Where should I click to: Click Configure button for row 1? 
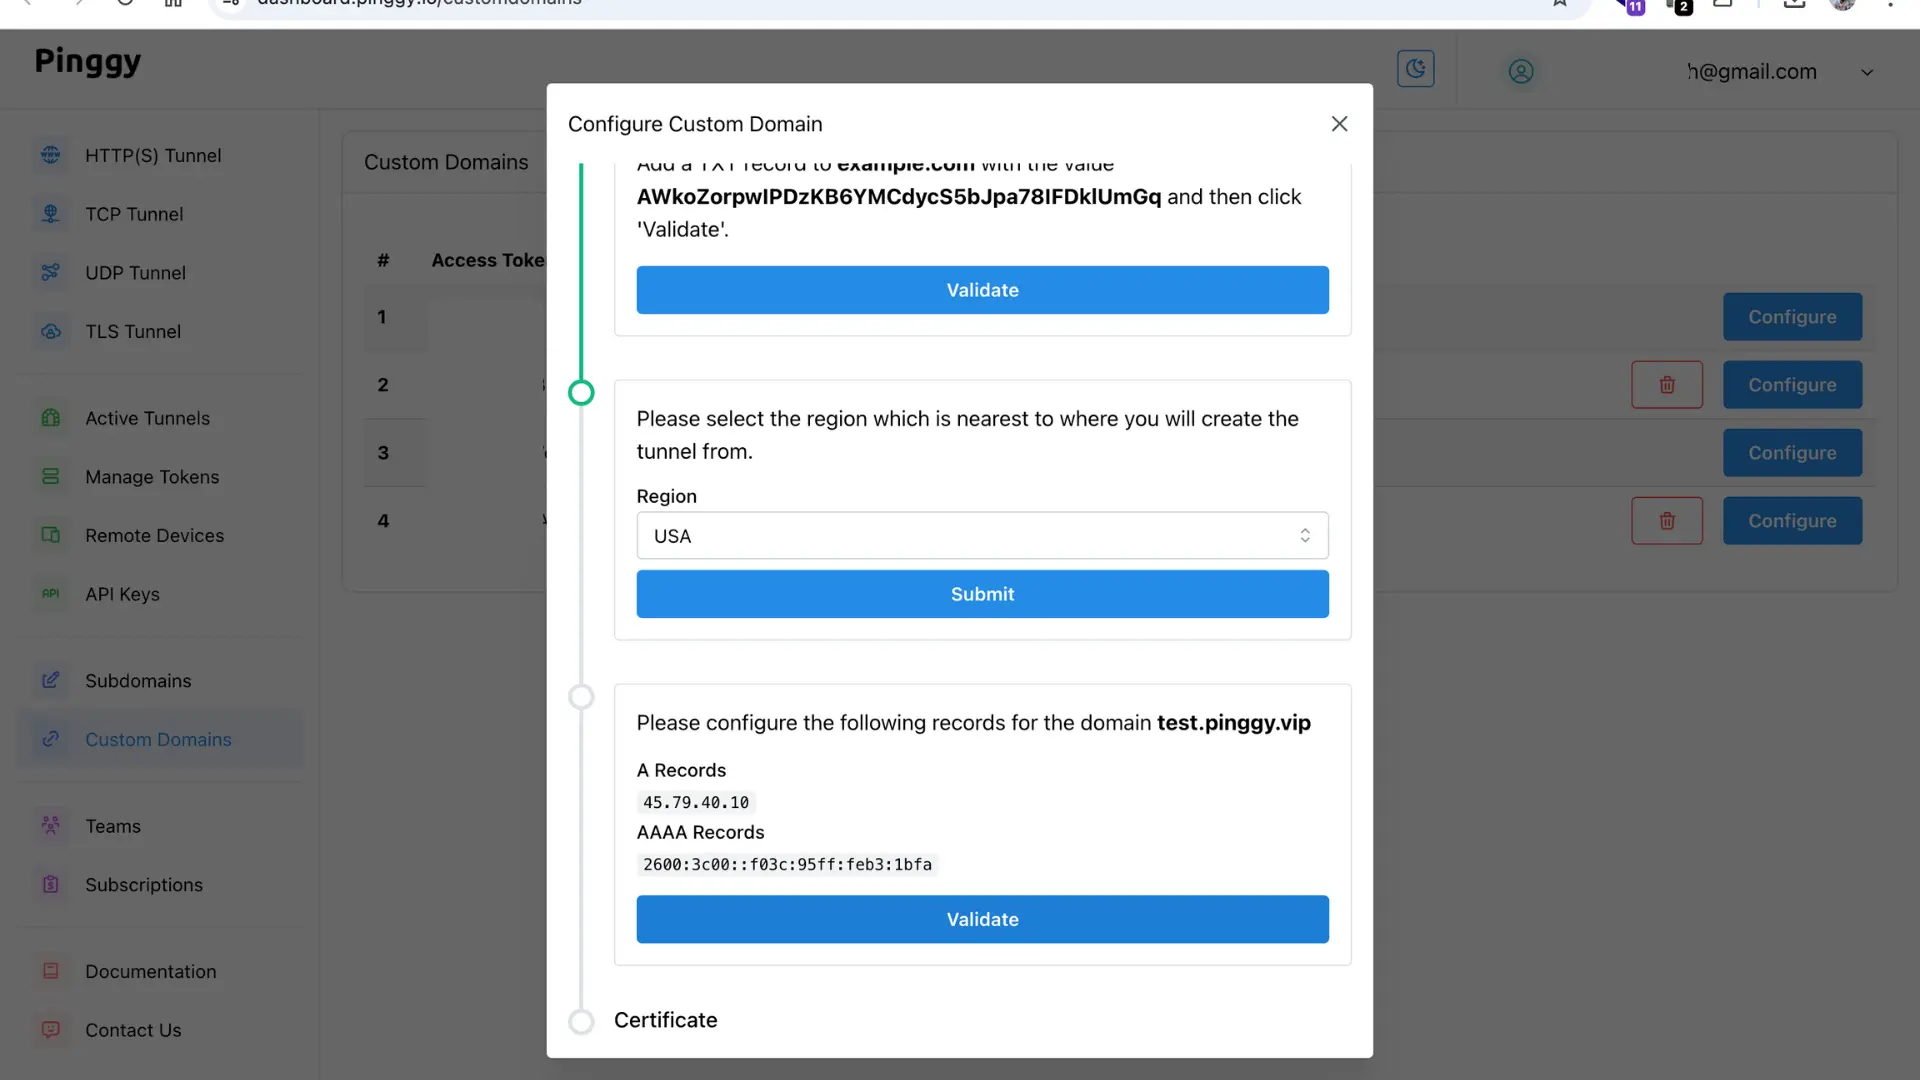pos(1792,317)
